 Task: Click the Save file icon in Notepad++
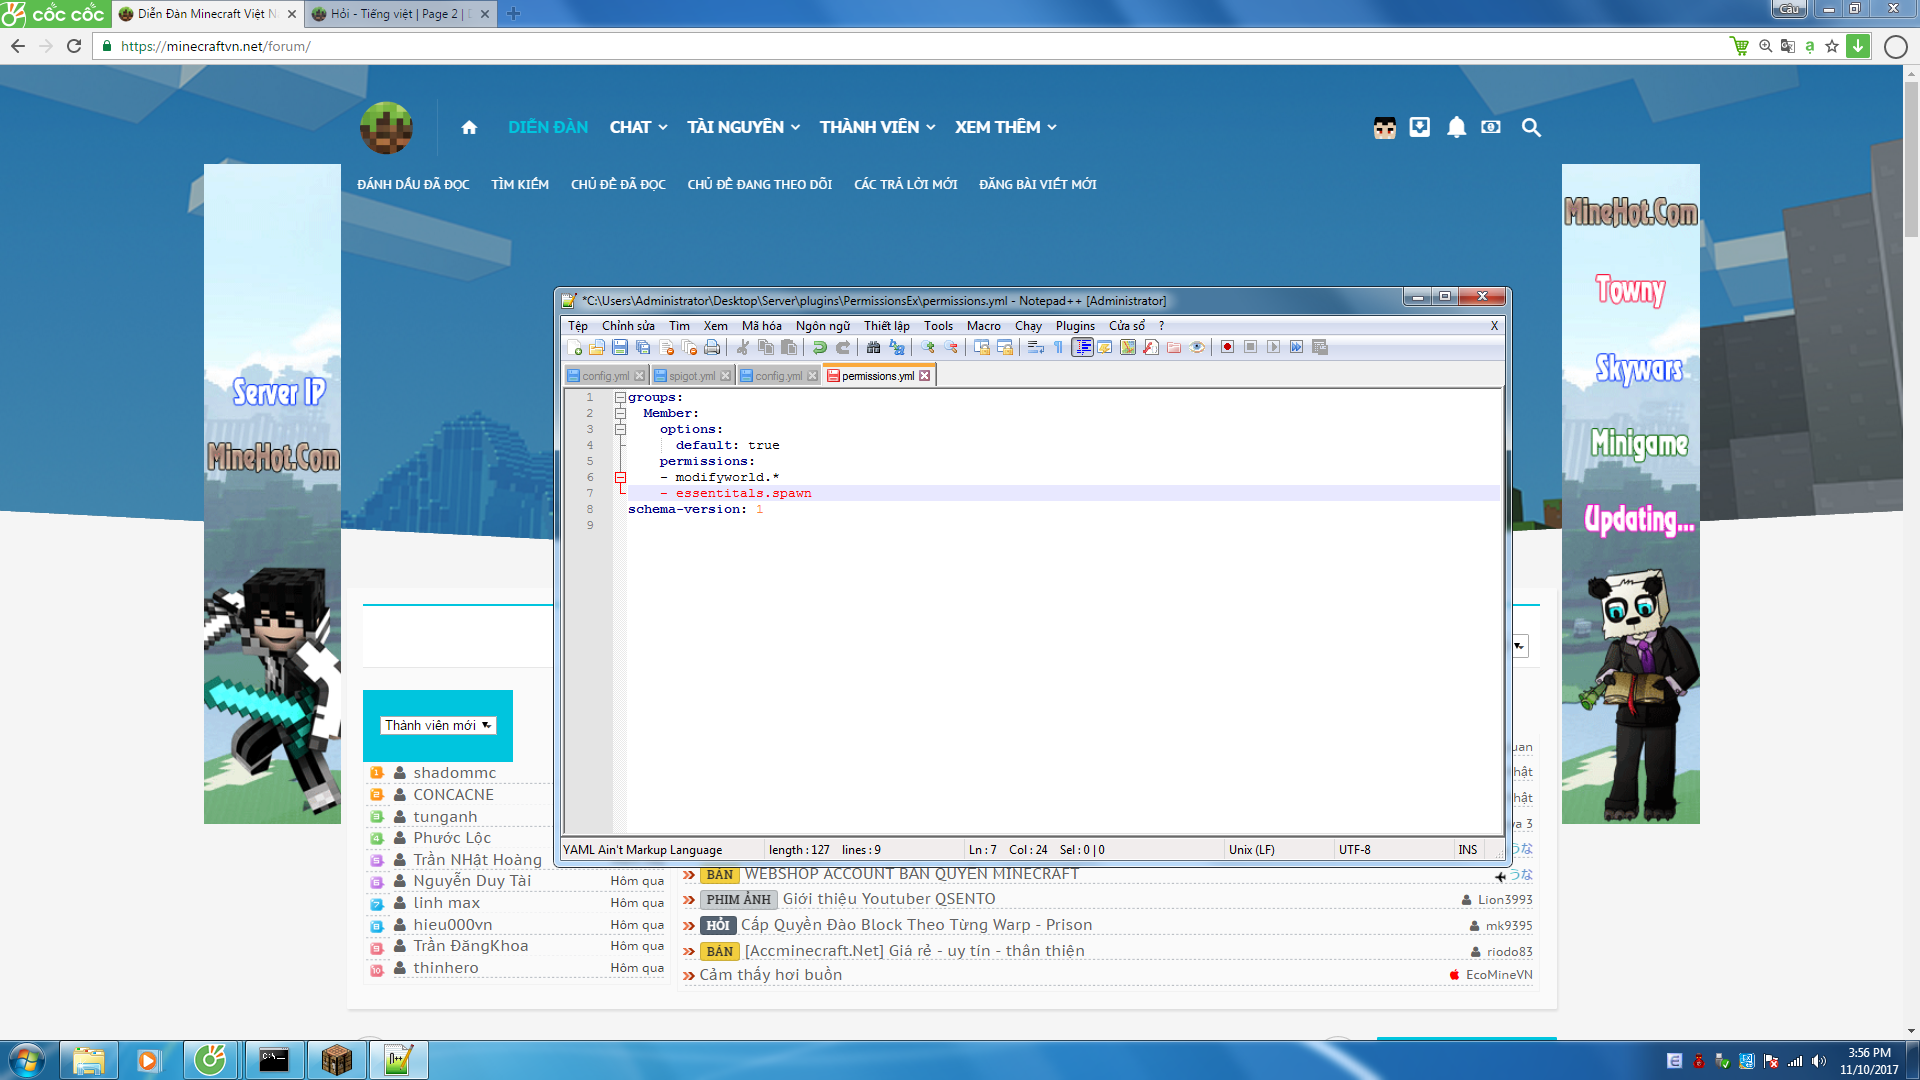pyautogui.click(x=620, y=347)
